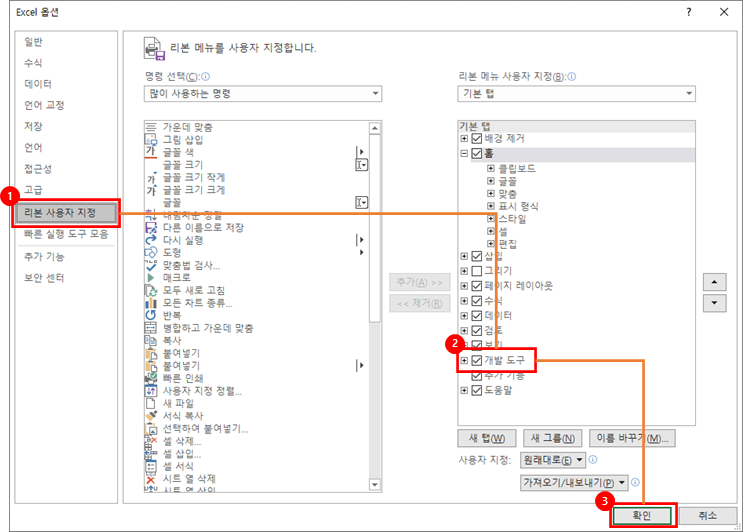Select the 모든 차트 종류 icon
Image resolution: width=743 pixels, height=532 pixels.
[151, 303]
